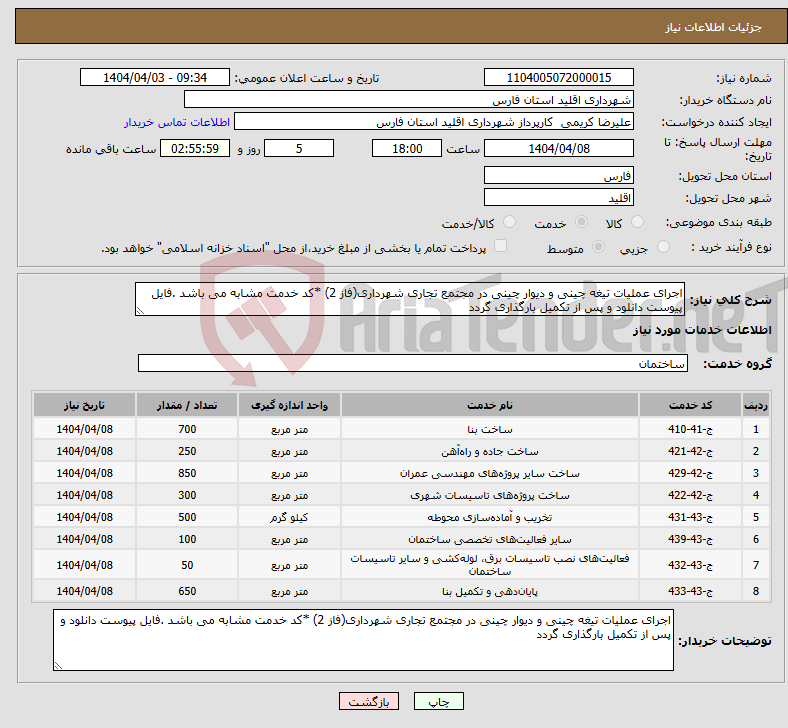Viewport: 788px width, 728px height.
Task: Click service name تخریب و آماده‌سازی محوطه
Action: tap(489, 517)
